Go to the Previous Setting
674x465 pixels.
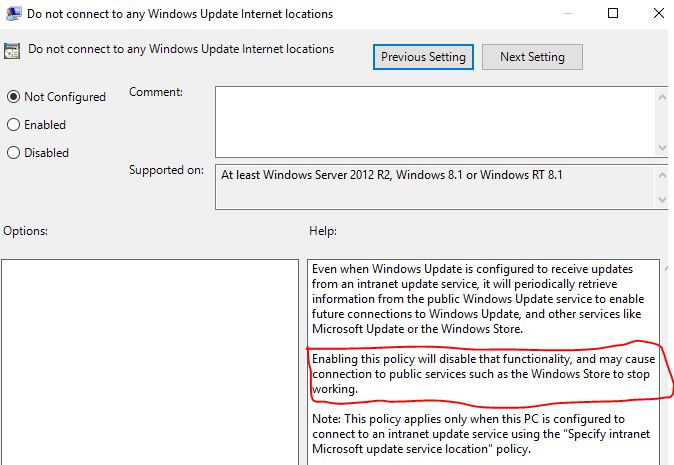423,57
